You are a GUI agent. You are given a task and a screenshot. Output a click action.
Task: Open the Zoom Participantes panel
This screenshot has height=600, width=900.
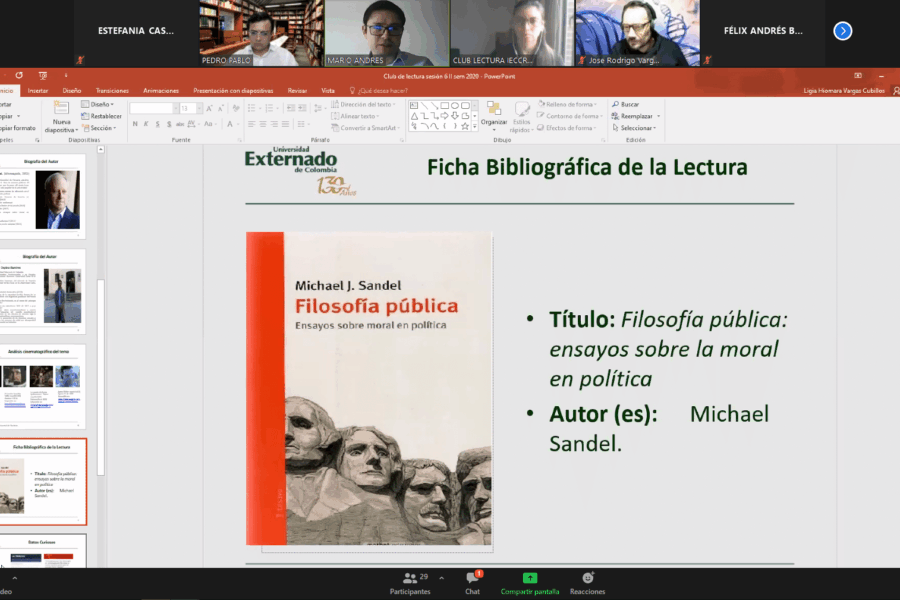410,582
